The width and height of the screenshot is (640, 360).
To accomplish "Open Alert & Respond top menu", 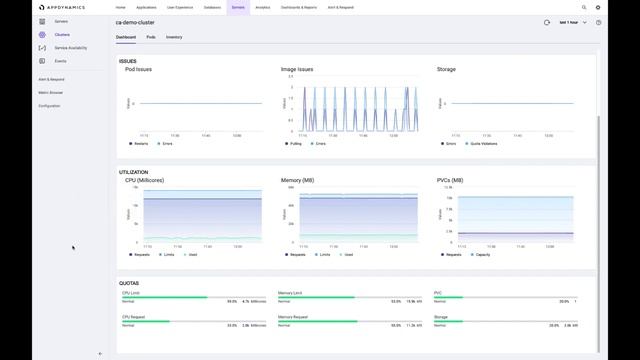I will (x=341, y=7).
